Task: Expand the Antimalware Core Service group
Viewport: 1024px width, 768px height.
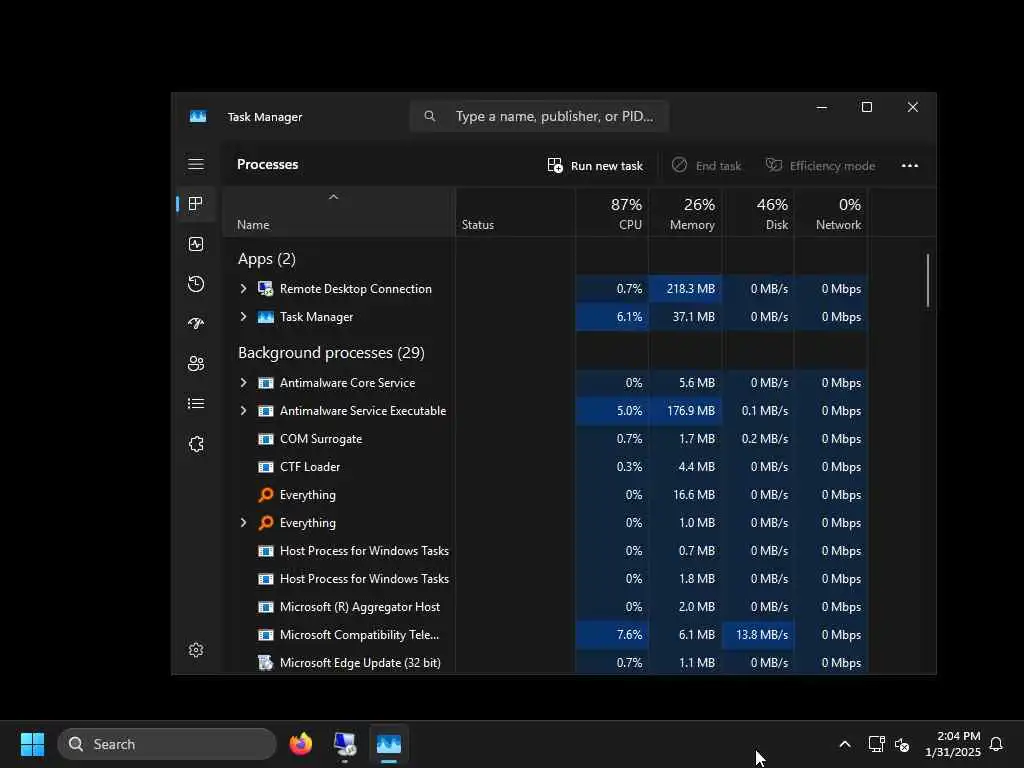Action: (243, 383)
